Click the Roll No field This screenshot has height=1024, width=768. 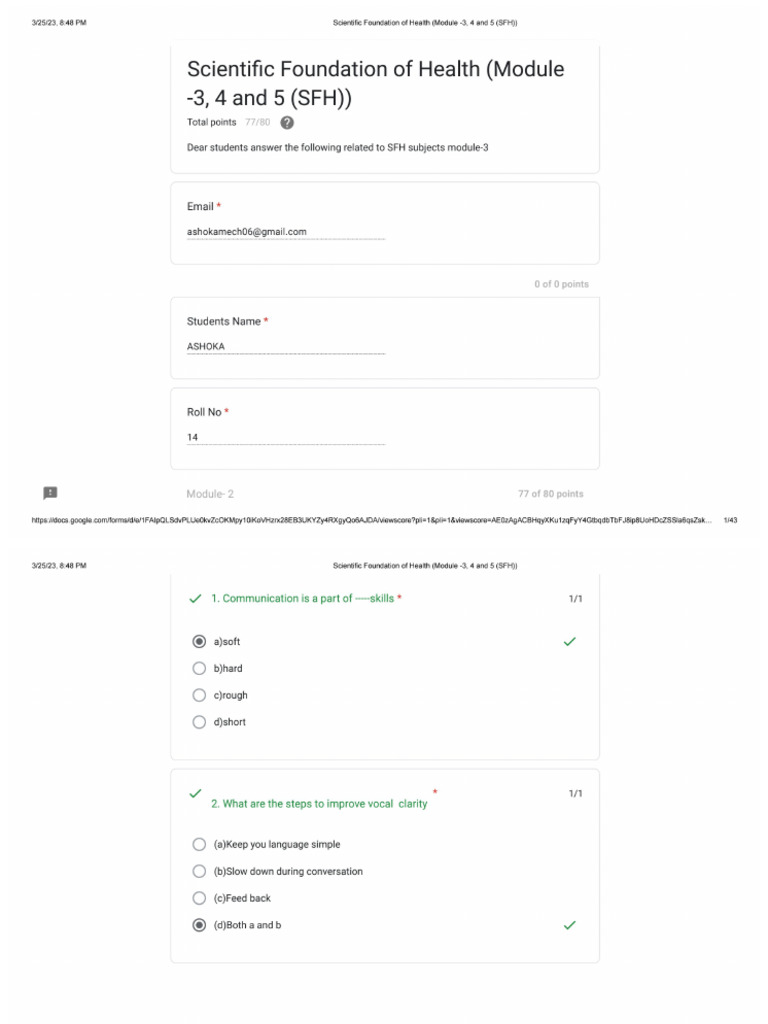pyautogui.click(x=285, y=438)
